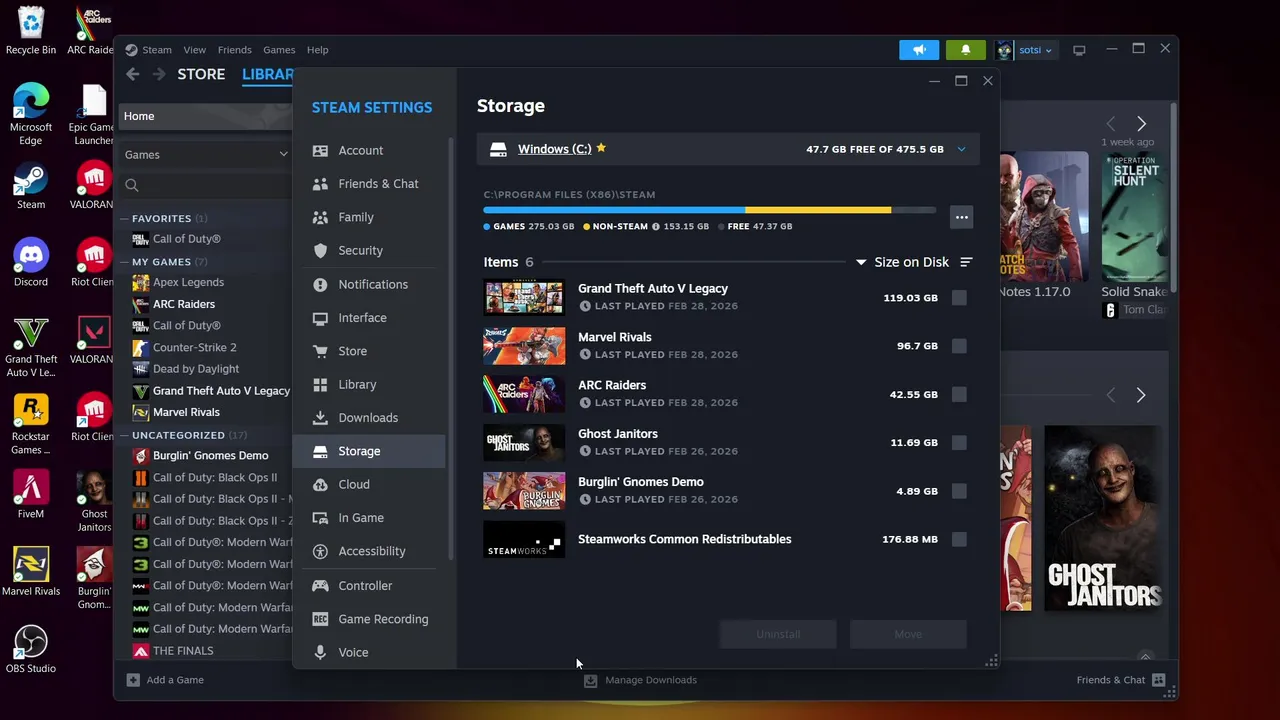Viewport: 1280px width, 720px height.
Task: Click the upper next arrow in library shelf
Action: [1141, 124]
